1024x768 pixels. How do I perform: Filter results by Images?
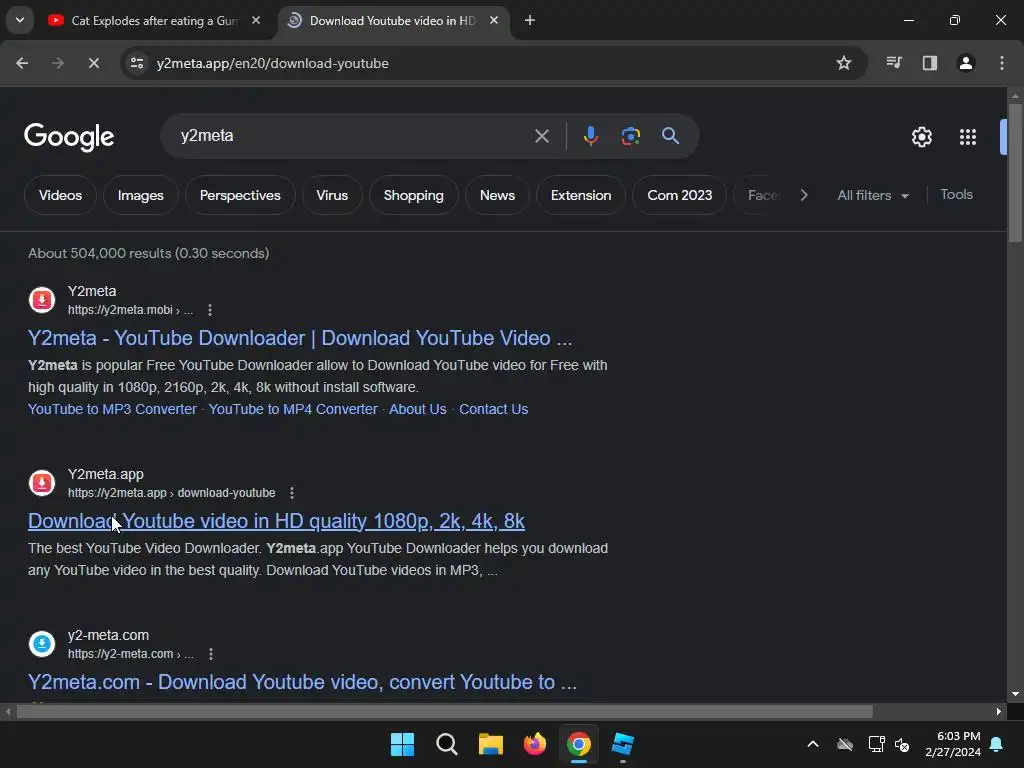point(140,195)
